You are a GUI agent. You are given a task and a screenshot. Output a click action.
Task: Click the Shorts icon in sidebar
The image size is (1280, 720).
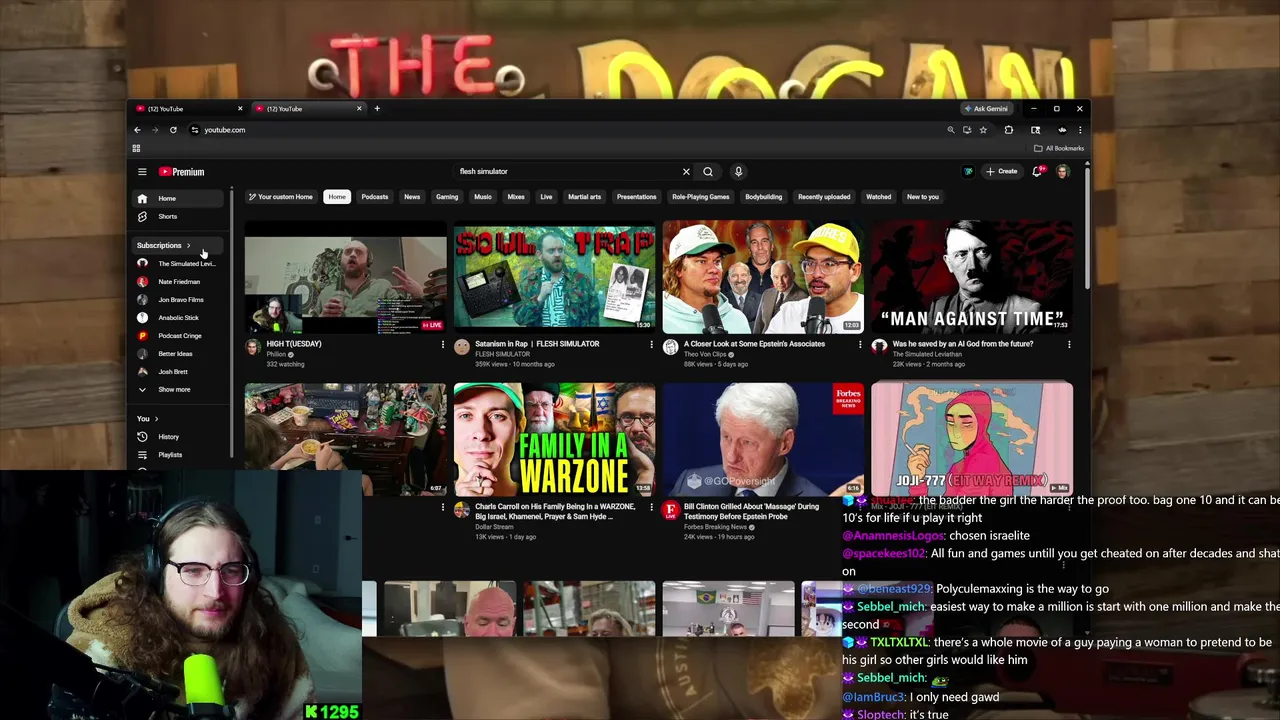[x=142, y=216]
